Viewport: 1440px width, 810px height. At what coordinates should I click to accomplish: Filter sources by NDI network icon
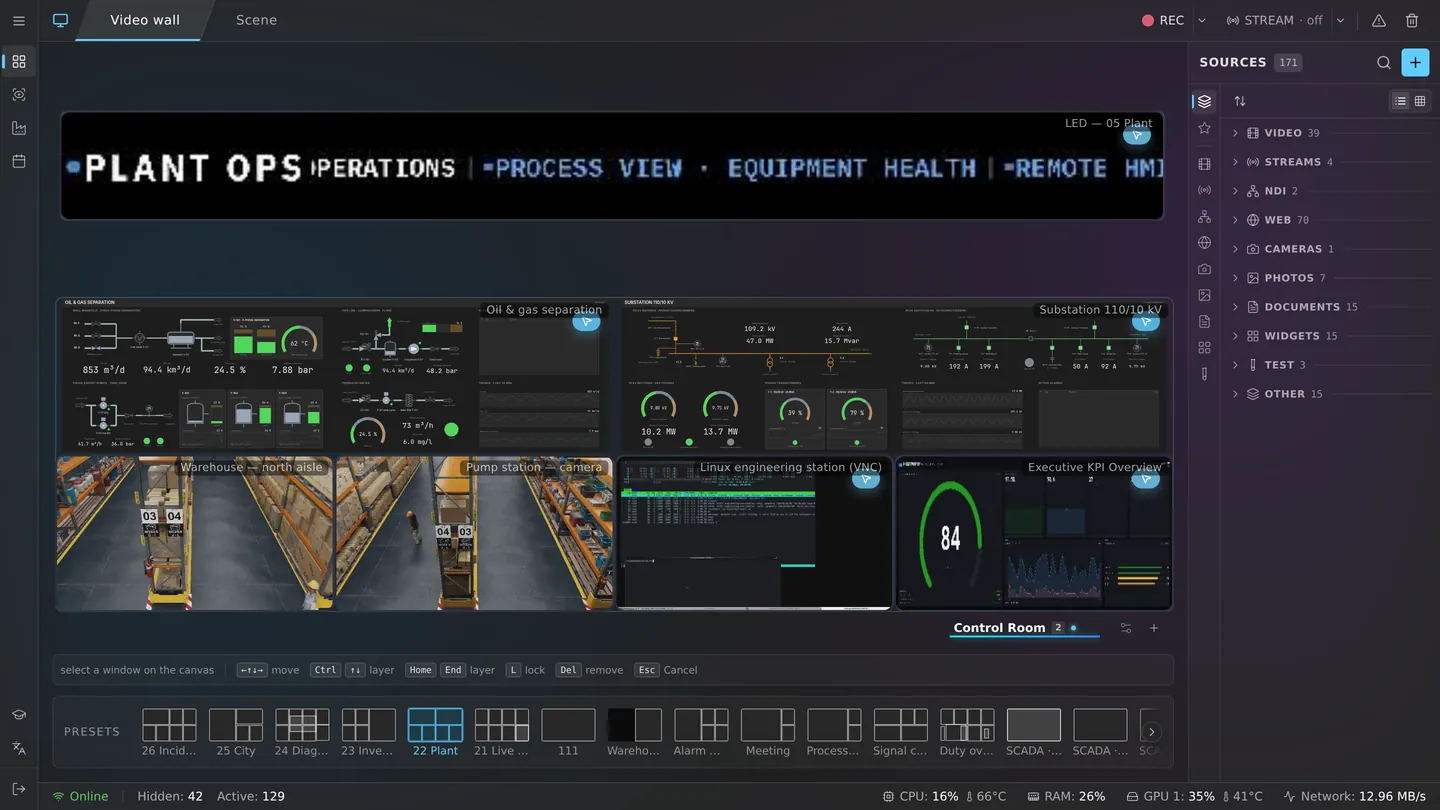coord(1204,217)
